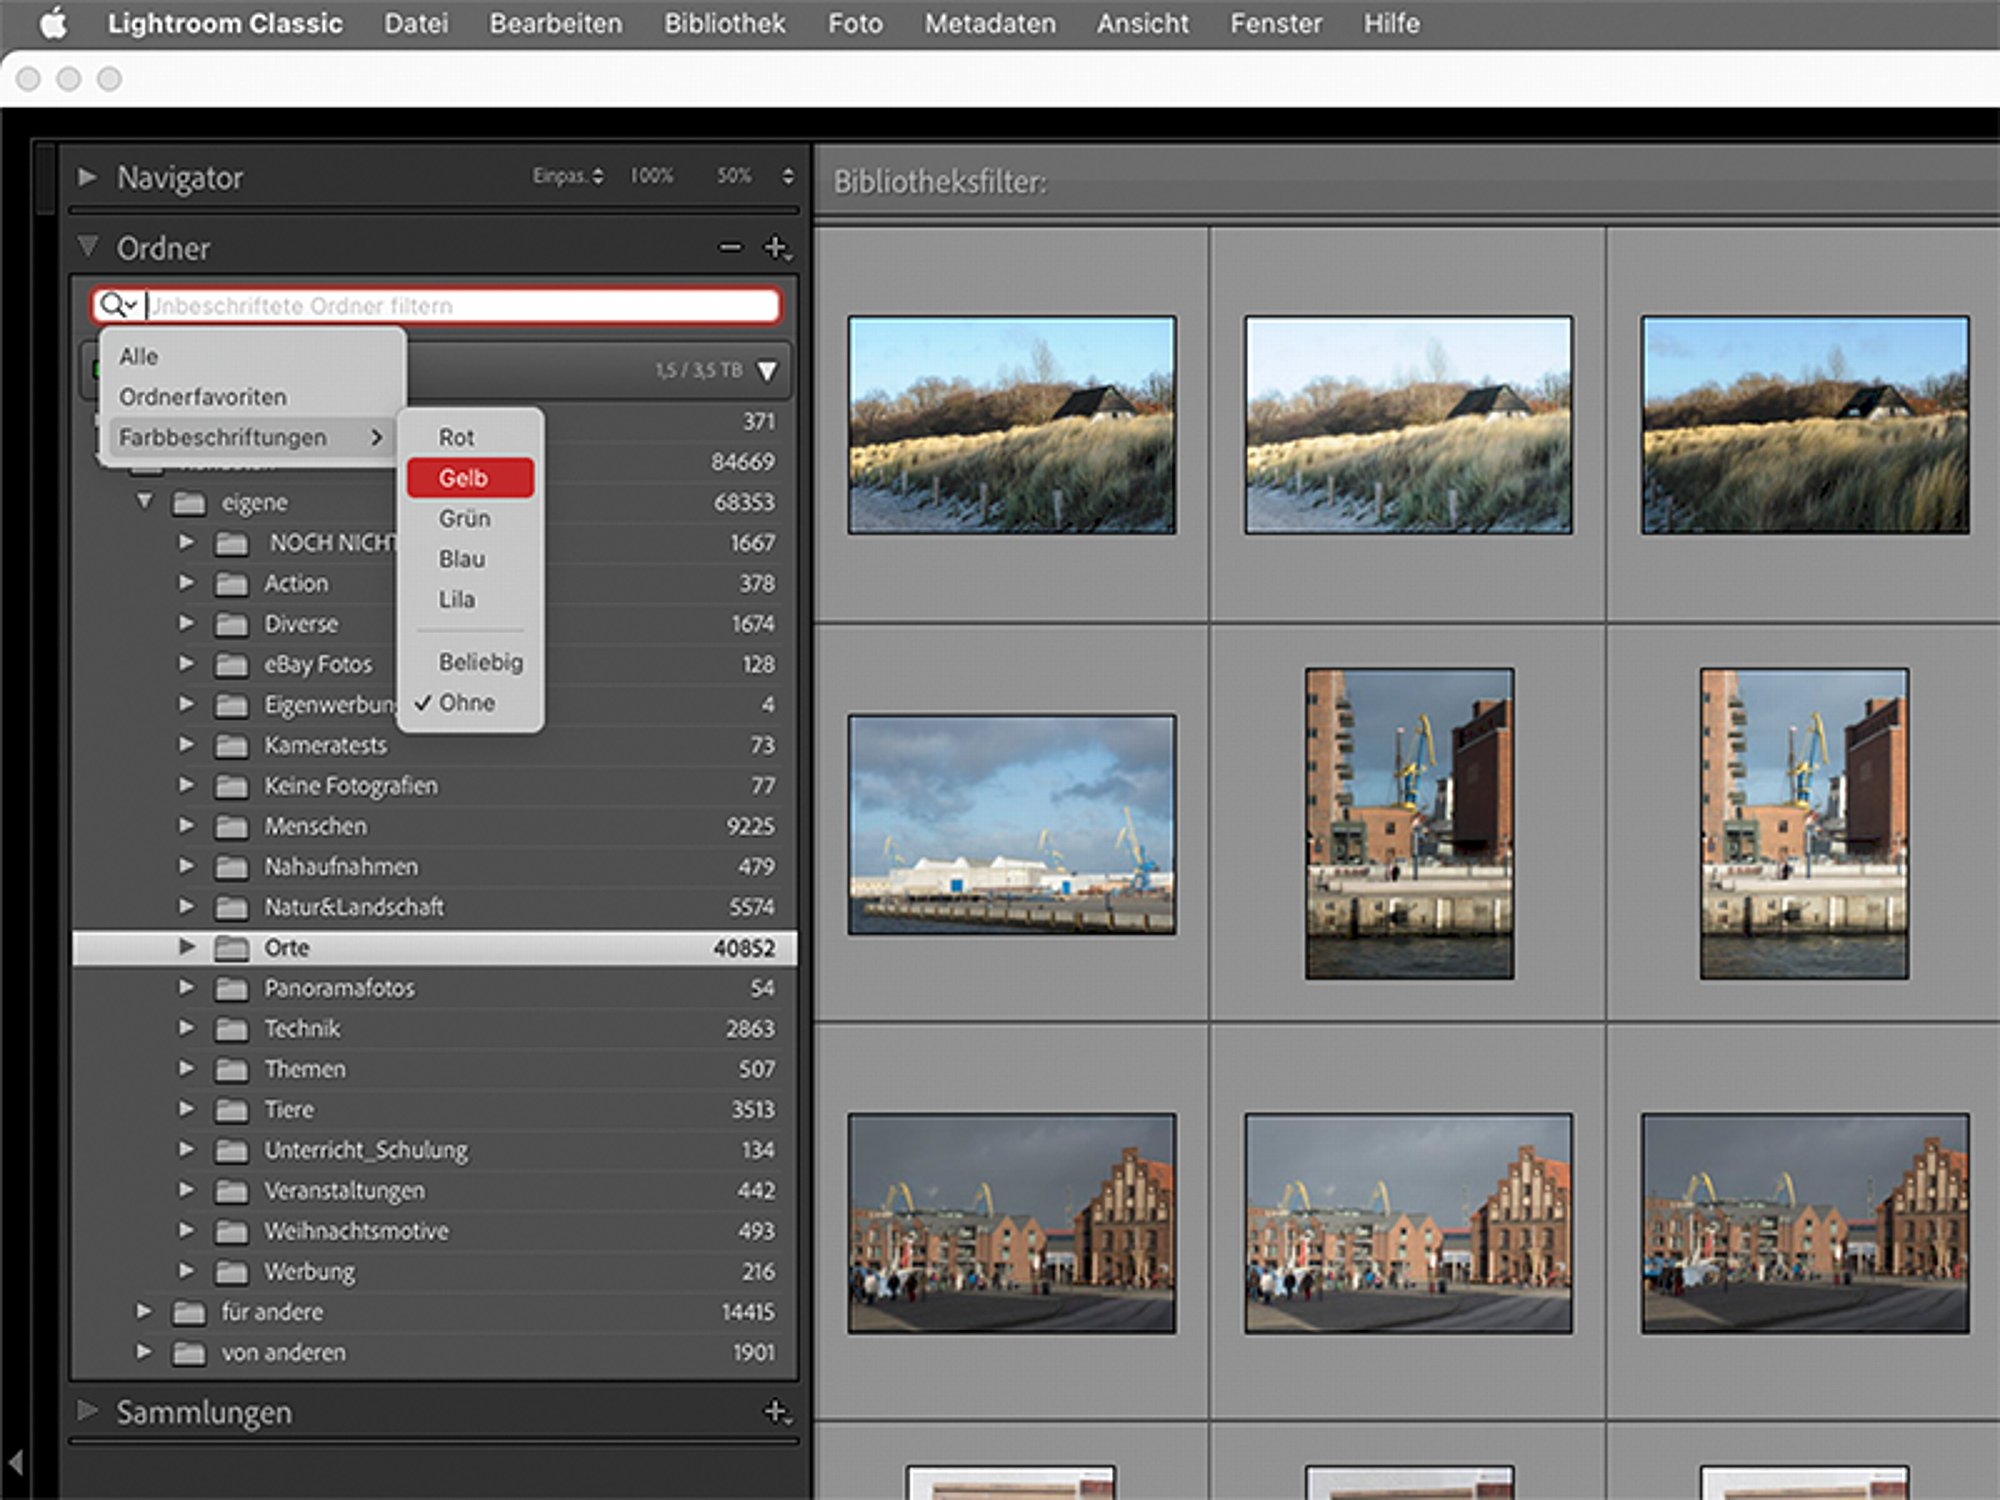Expand the Navigator panel
The image size is (2000, 1500).
[x=87, y=177]
